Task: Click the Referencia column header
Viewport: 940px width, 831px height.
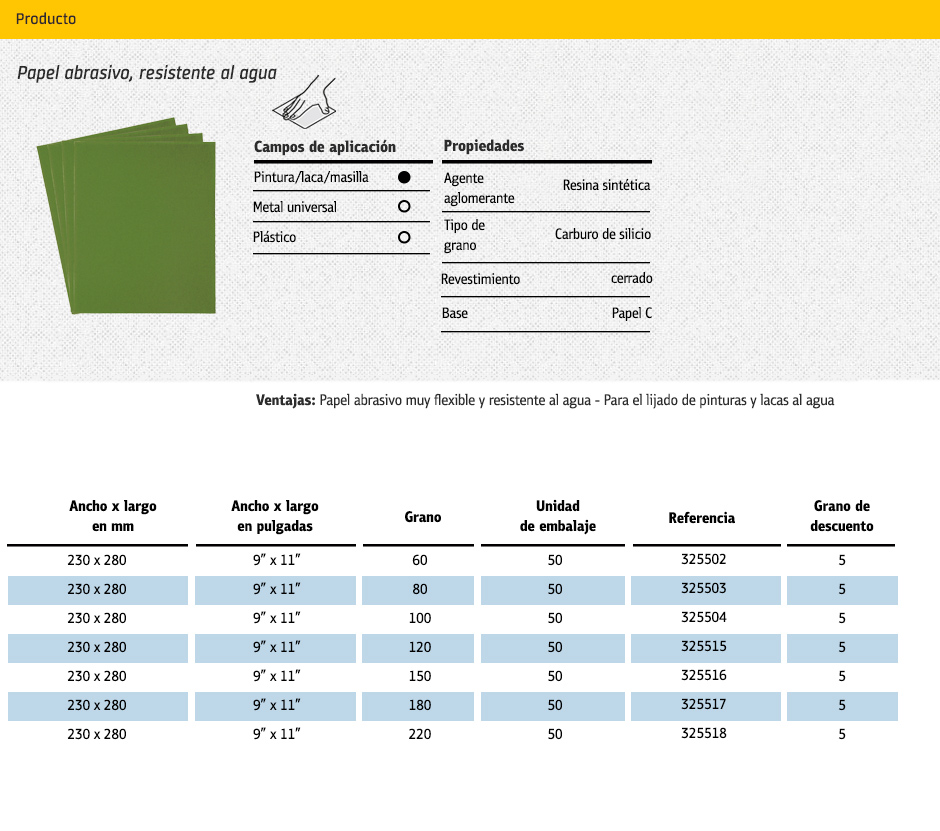Action: pos(701,517)
